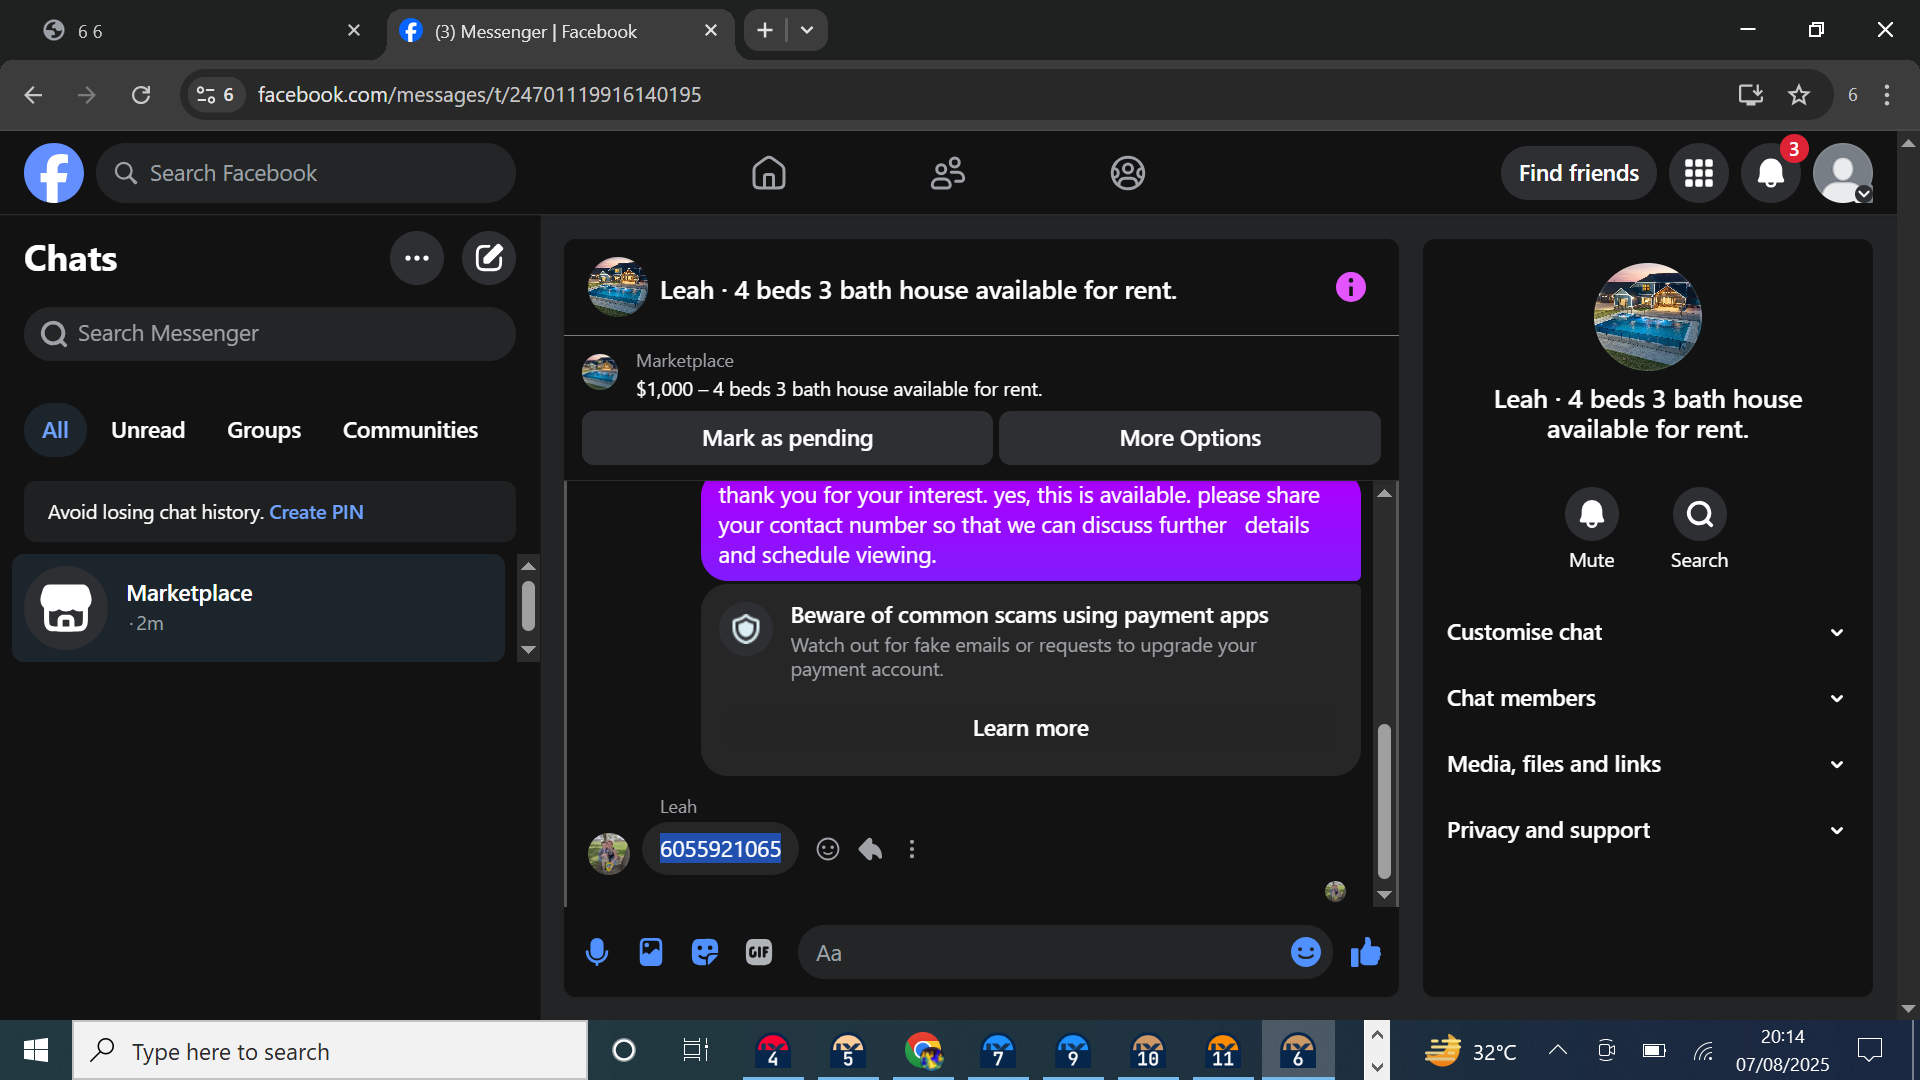Search in conversation with magnifier icon
Screen dimensions: 1920x1080
point(1699,514)
